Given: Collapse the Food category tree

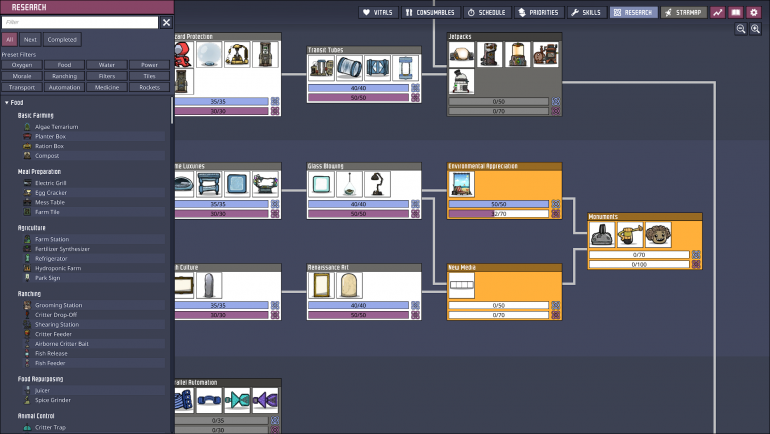Looking at the screenshot, I should point(7,103).
